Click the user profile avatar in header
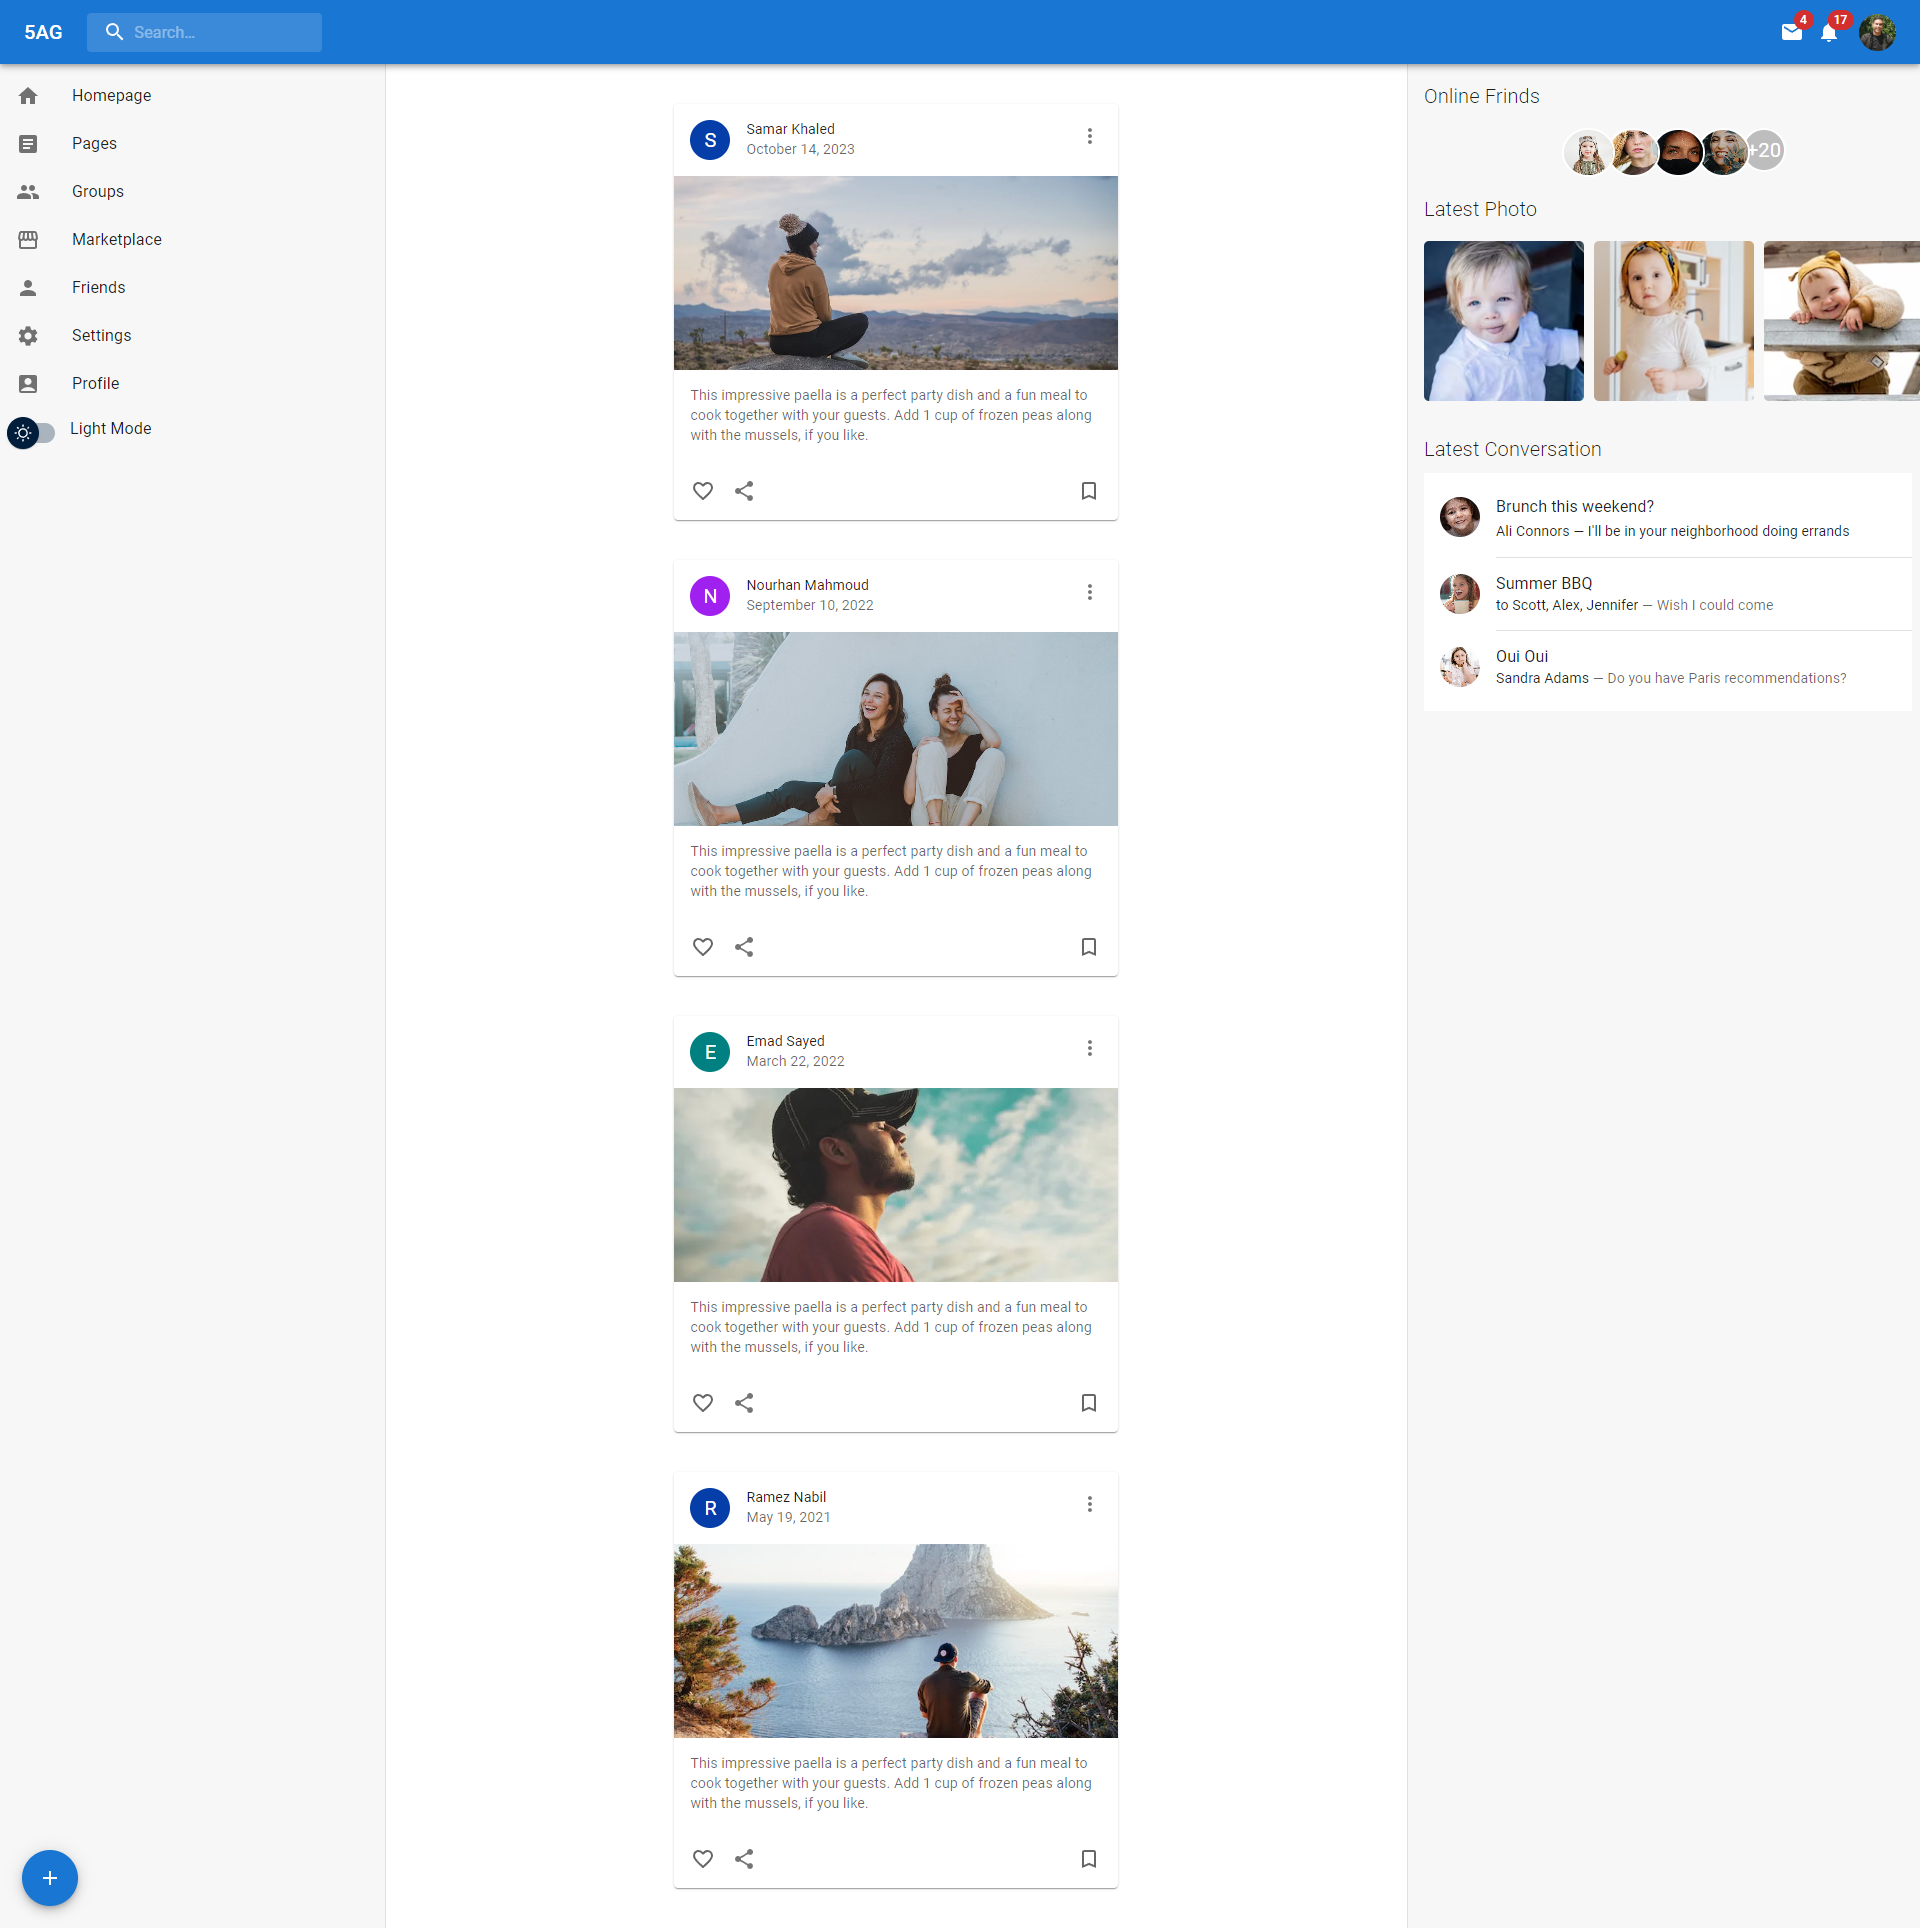Viewport: 1920px width, 1928px height. coord(1877,32)
